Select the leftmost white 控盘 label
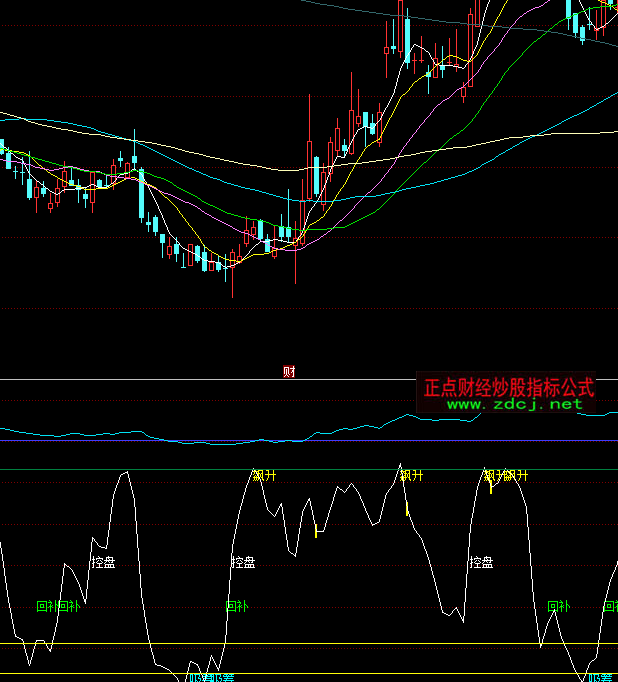 [103, 562]
